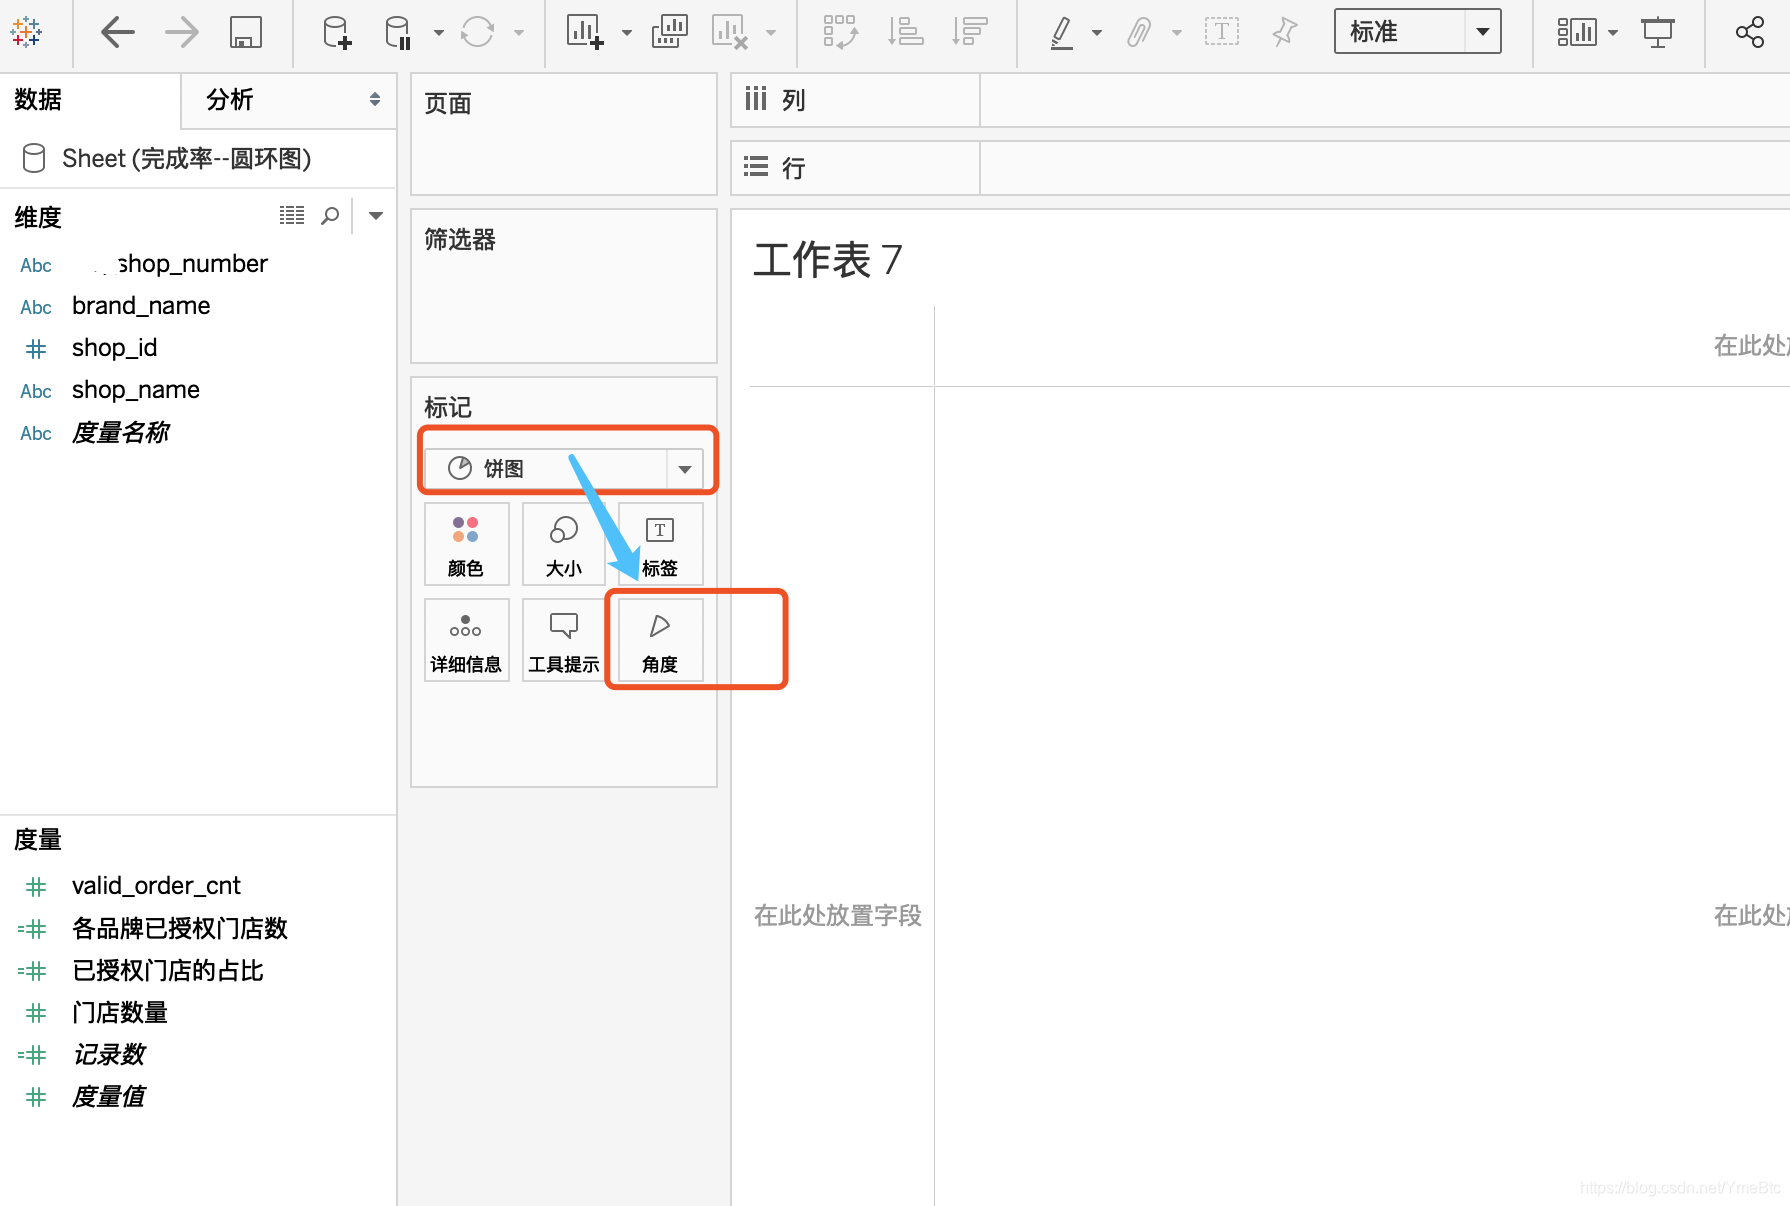Click the 在此处放置字段 drop area
The height and width of the screenshot is (1206, 1790).
(x=838, y=915)
